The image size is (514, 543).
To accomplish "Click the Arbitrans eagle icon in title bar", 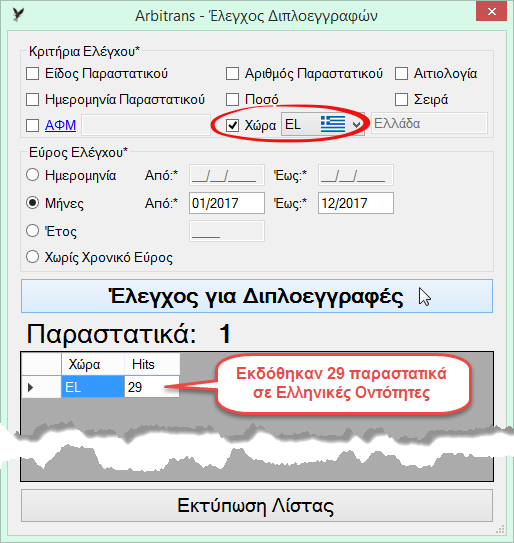I will (x=18, y=15).
